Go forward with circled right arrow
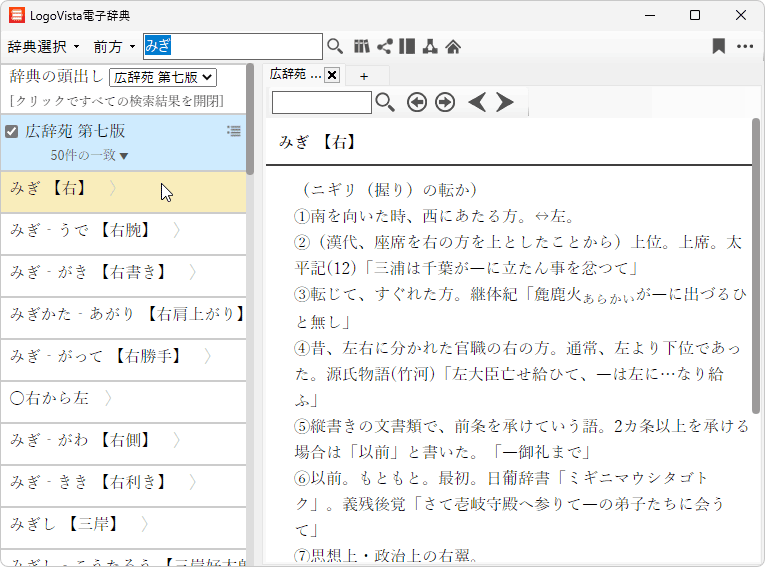The width and height of the screenshot is (765, 567). tap(445, 102)
